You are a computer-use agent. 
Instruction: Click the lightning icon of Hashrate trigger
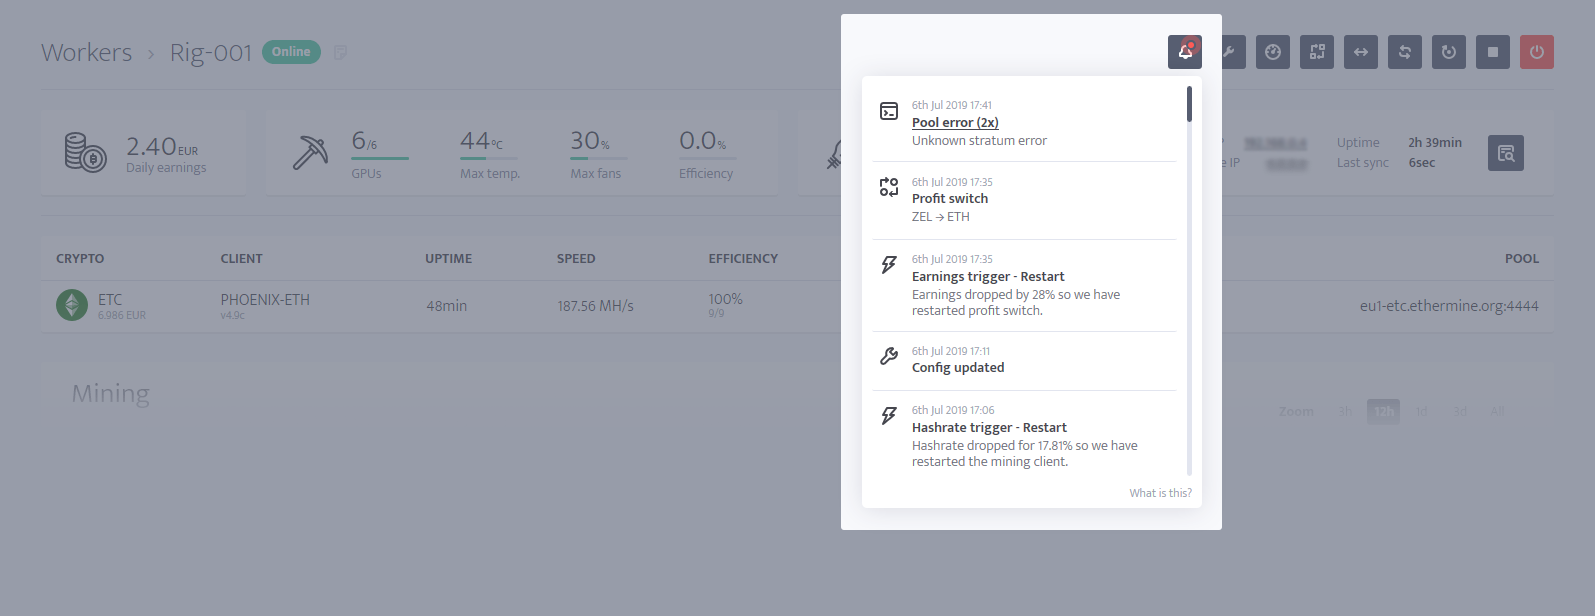point(889,416)
